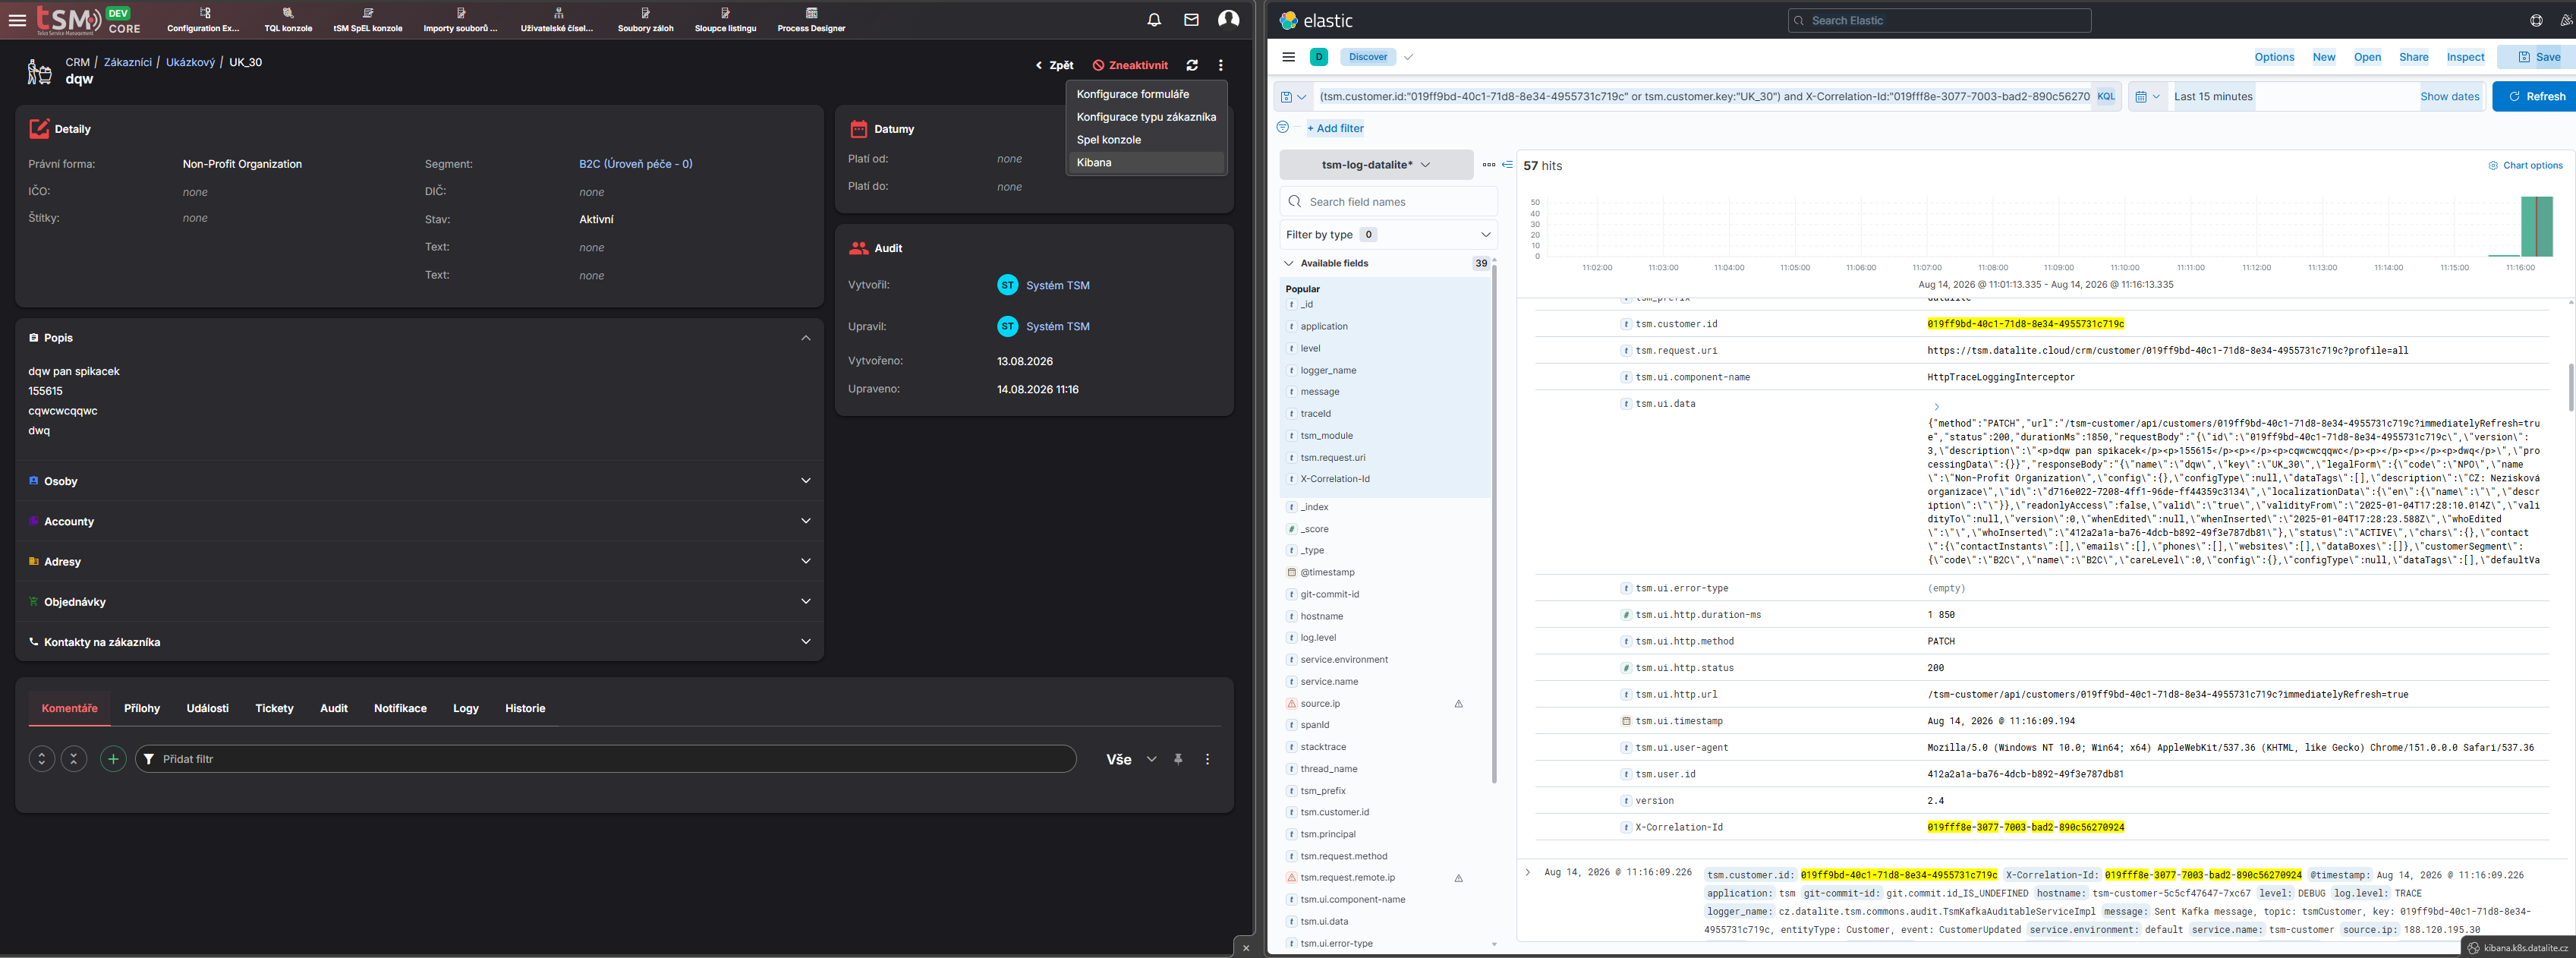Toggle the KQL query language switch
Viewport: 2576px width, 958px height.
click(x=2106, y=97)
